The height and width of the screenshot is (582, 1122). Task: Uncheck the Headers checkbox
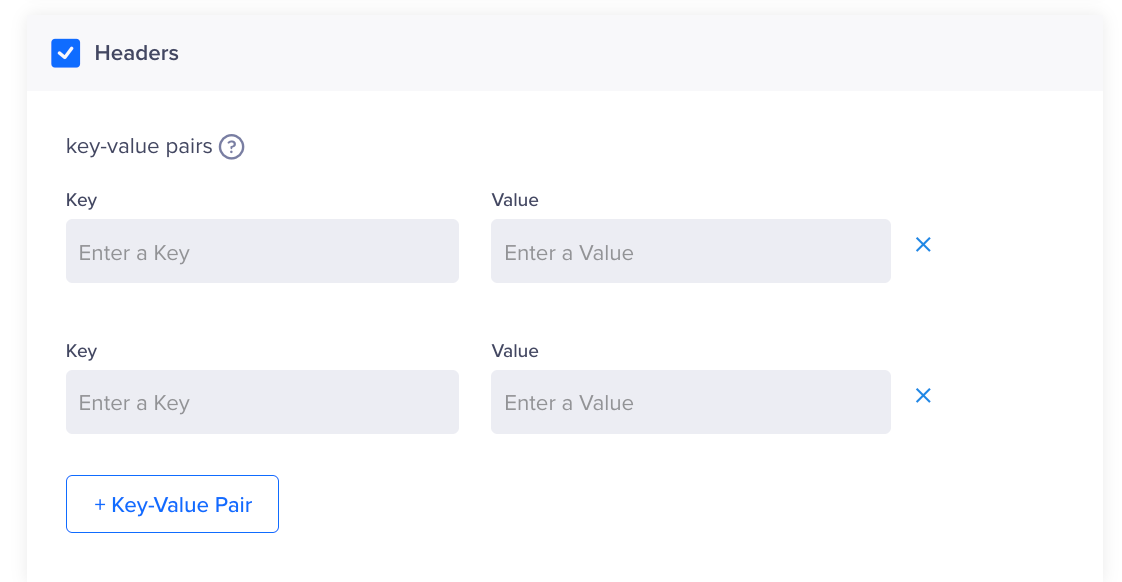pos(66,53)
